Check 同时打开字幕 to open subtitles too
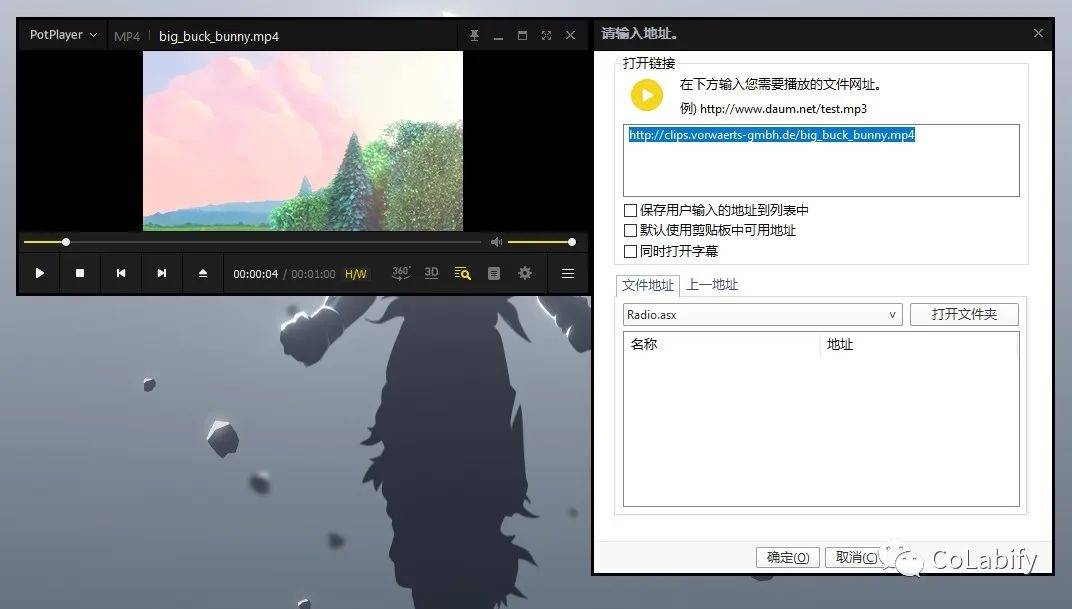The height and width of the screenshot is (609, 1072). (x=630, y=249)
